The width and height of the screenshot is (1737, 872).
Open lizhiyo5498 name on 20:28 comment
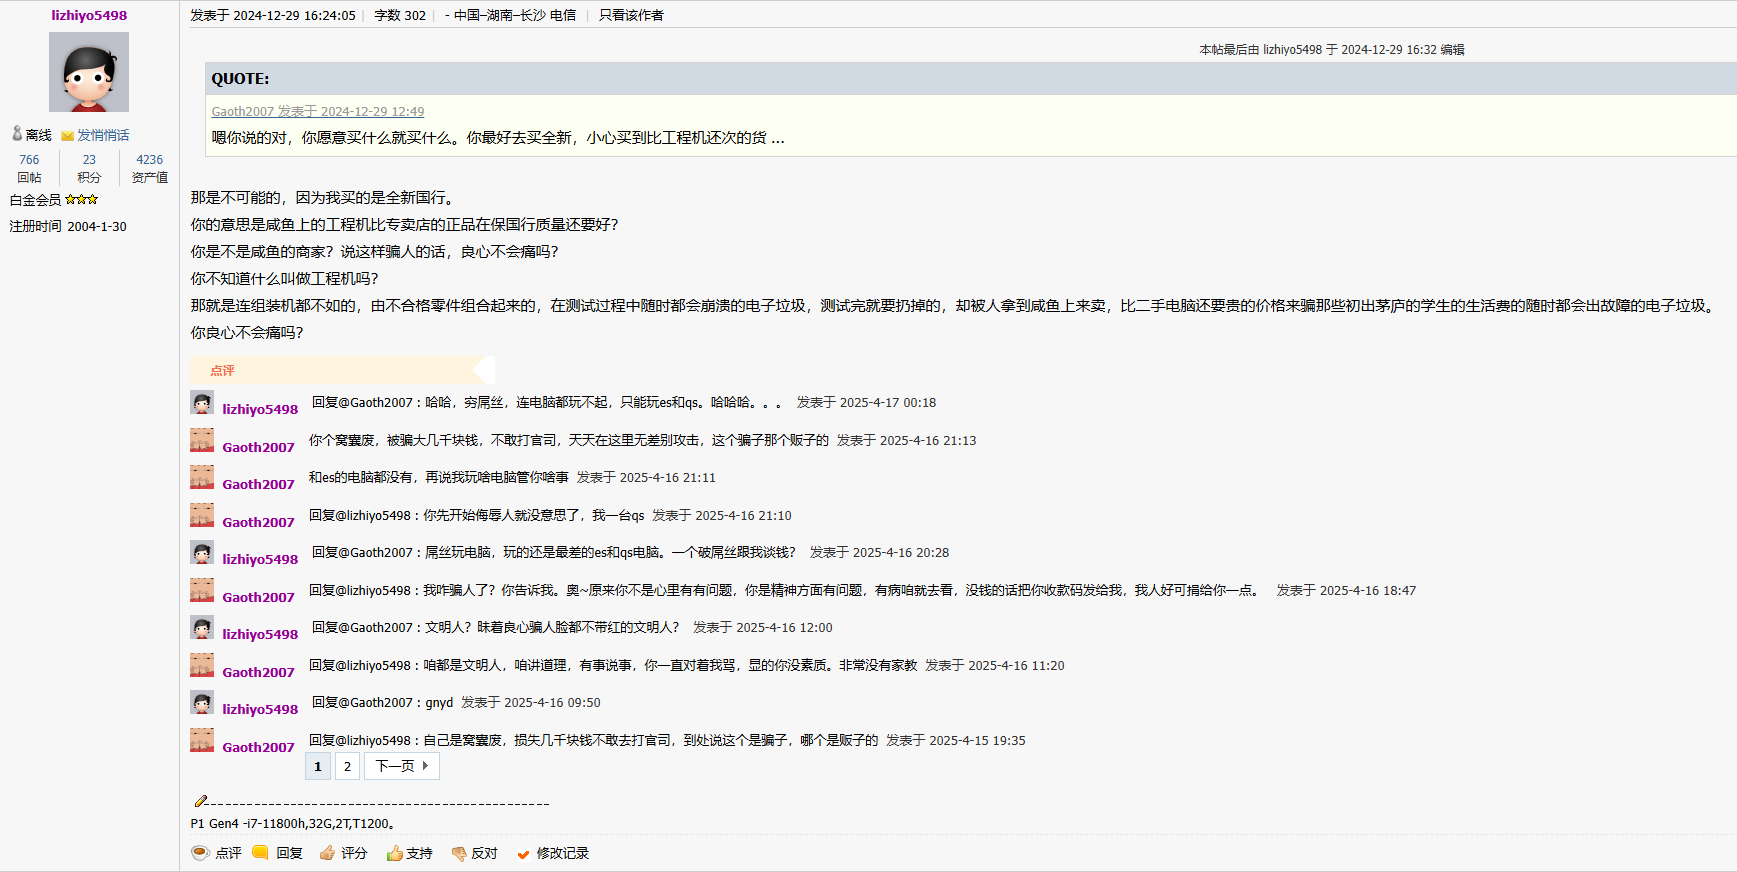click(260, 559)
